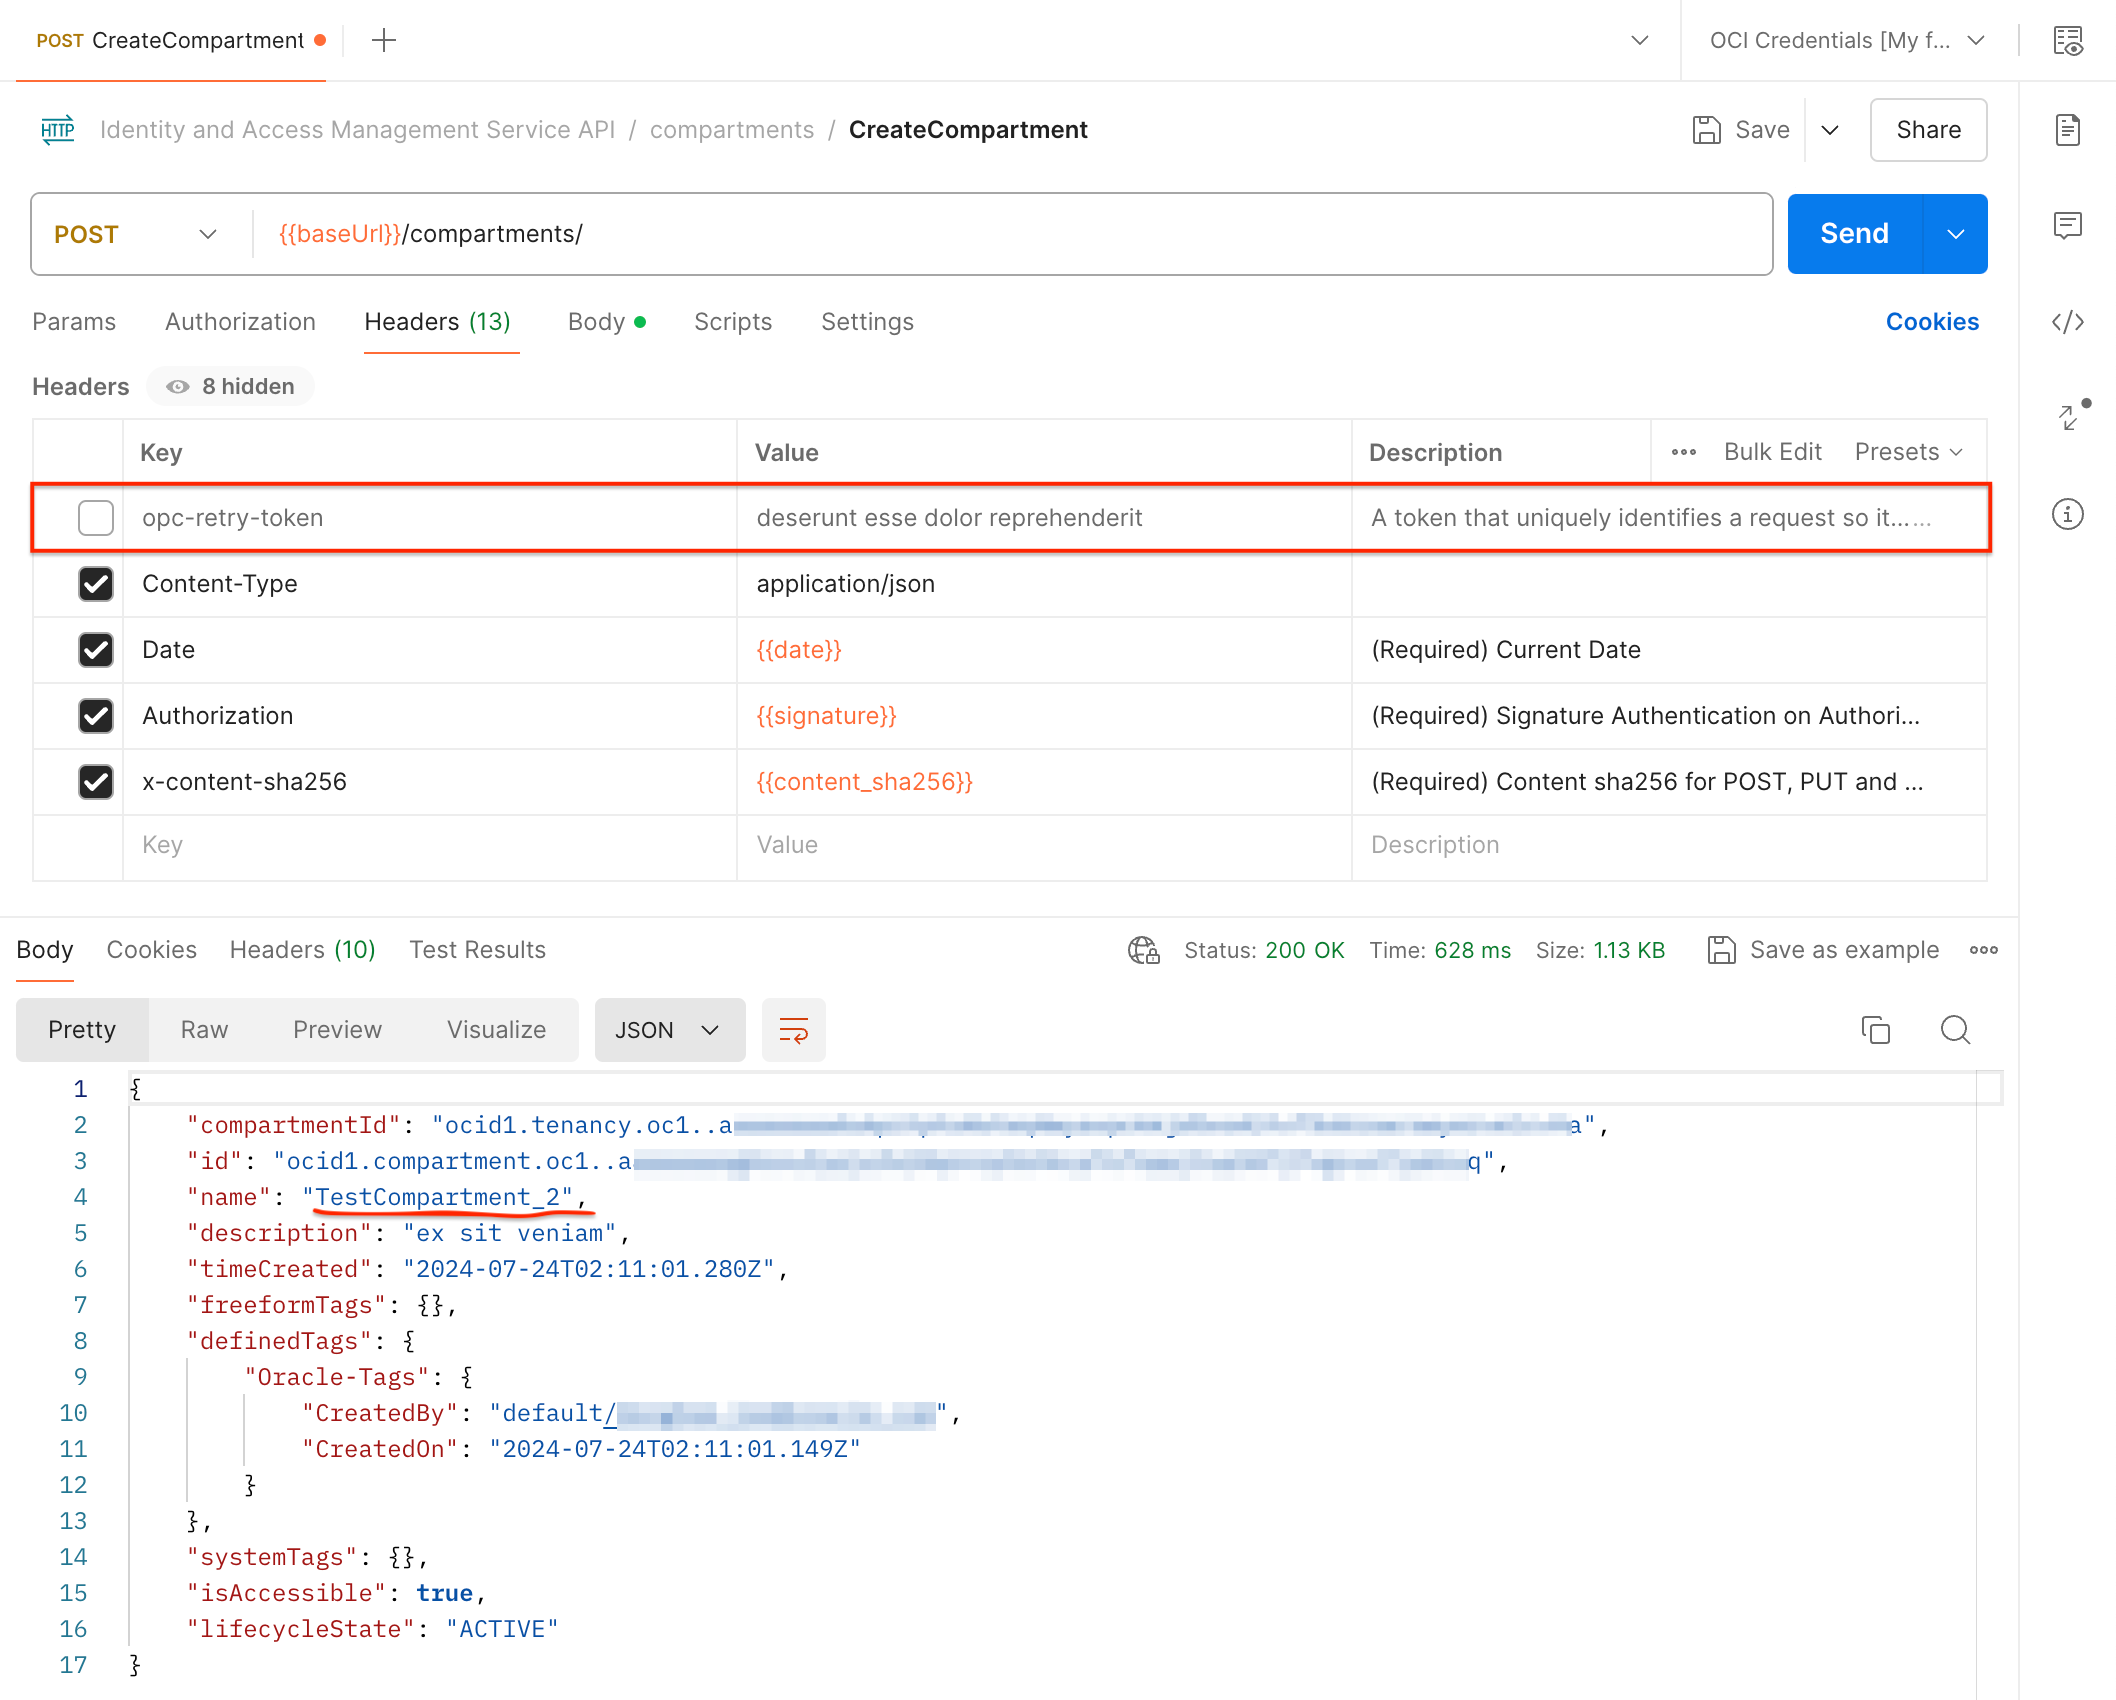
Task: Click the Save floppy disk icon
Action: point(1706,130)
